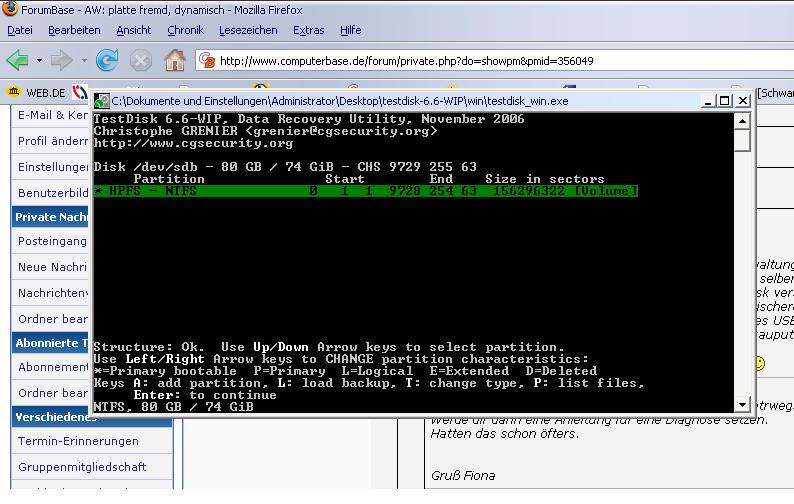Image resolution: width=794 pixels, height=504 pixels.
Task: Minimize the TestDisk console window
Action: pyautogui.click(x=708, y=101)
